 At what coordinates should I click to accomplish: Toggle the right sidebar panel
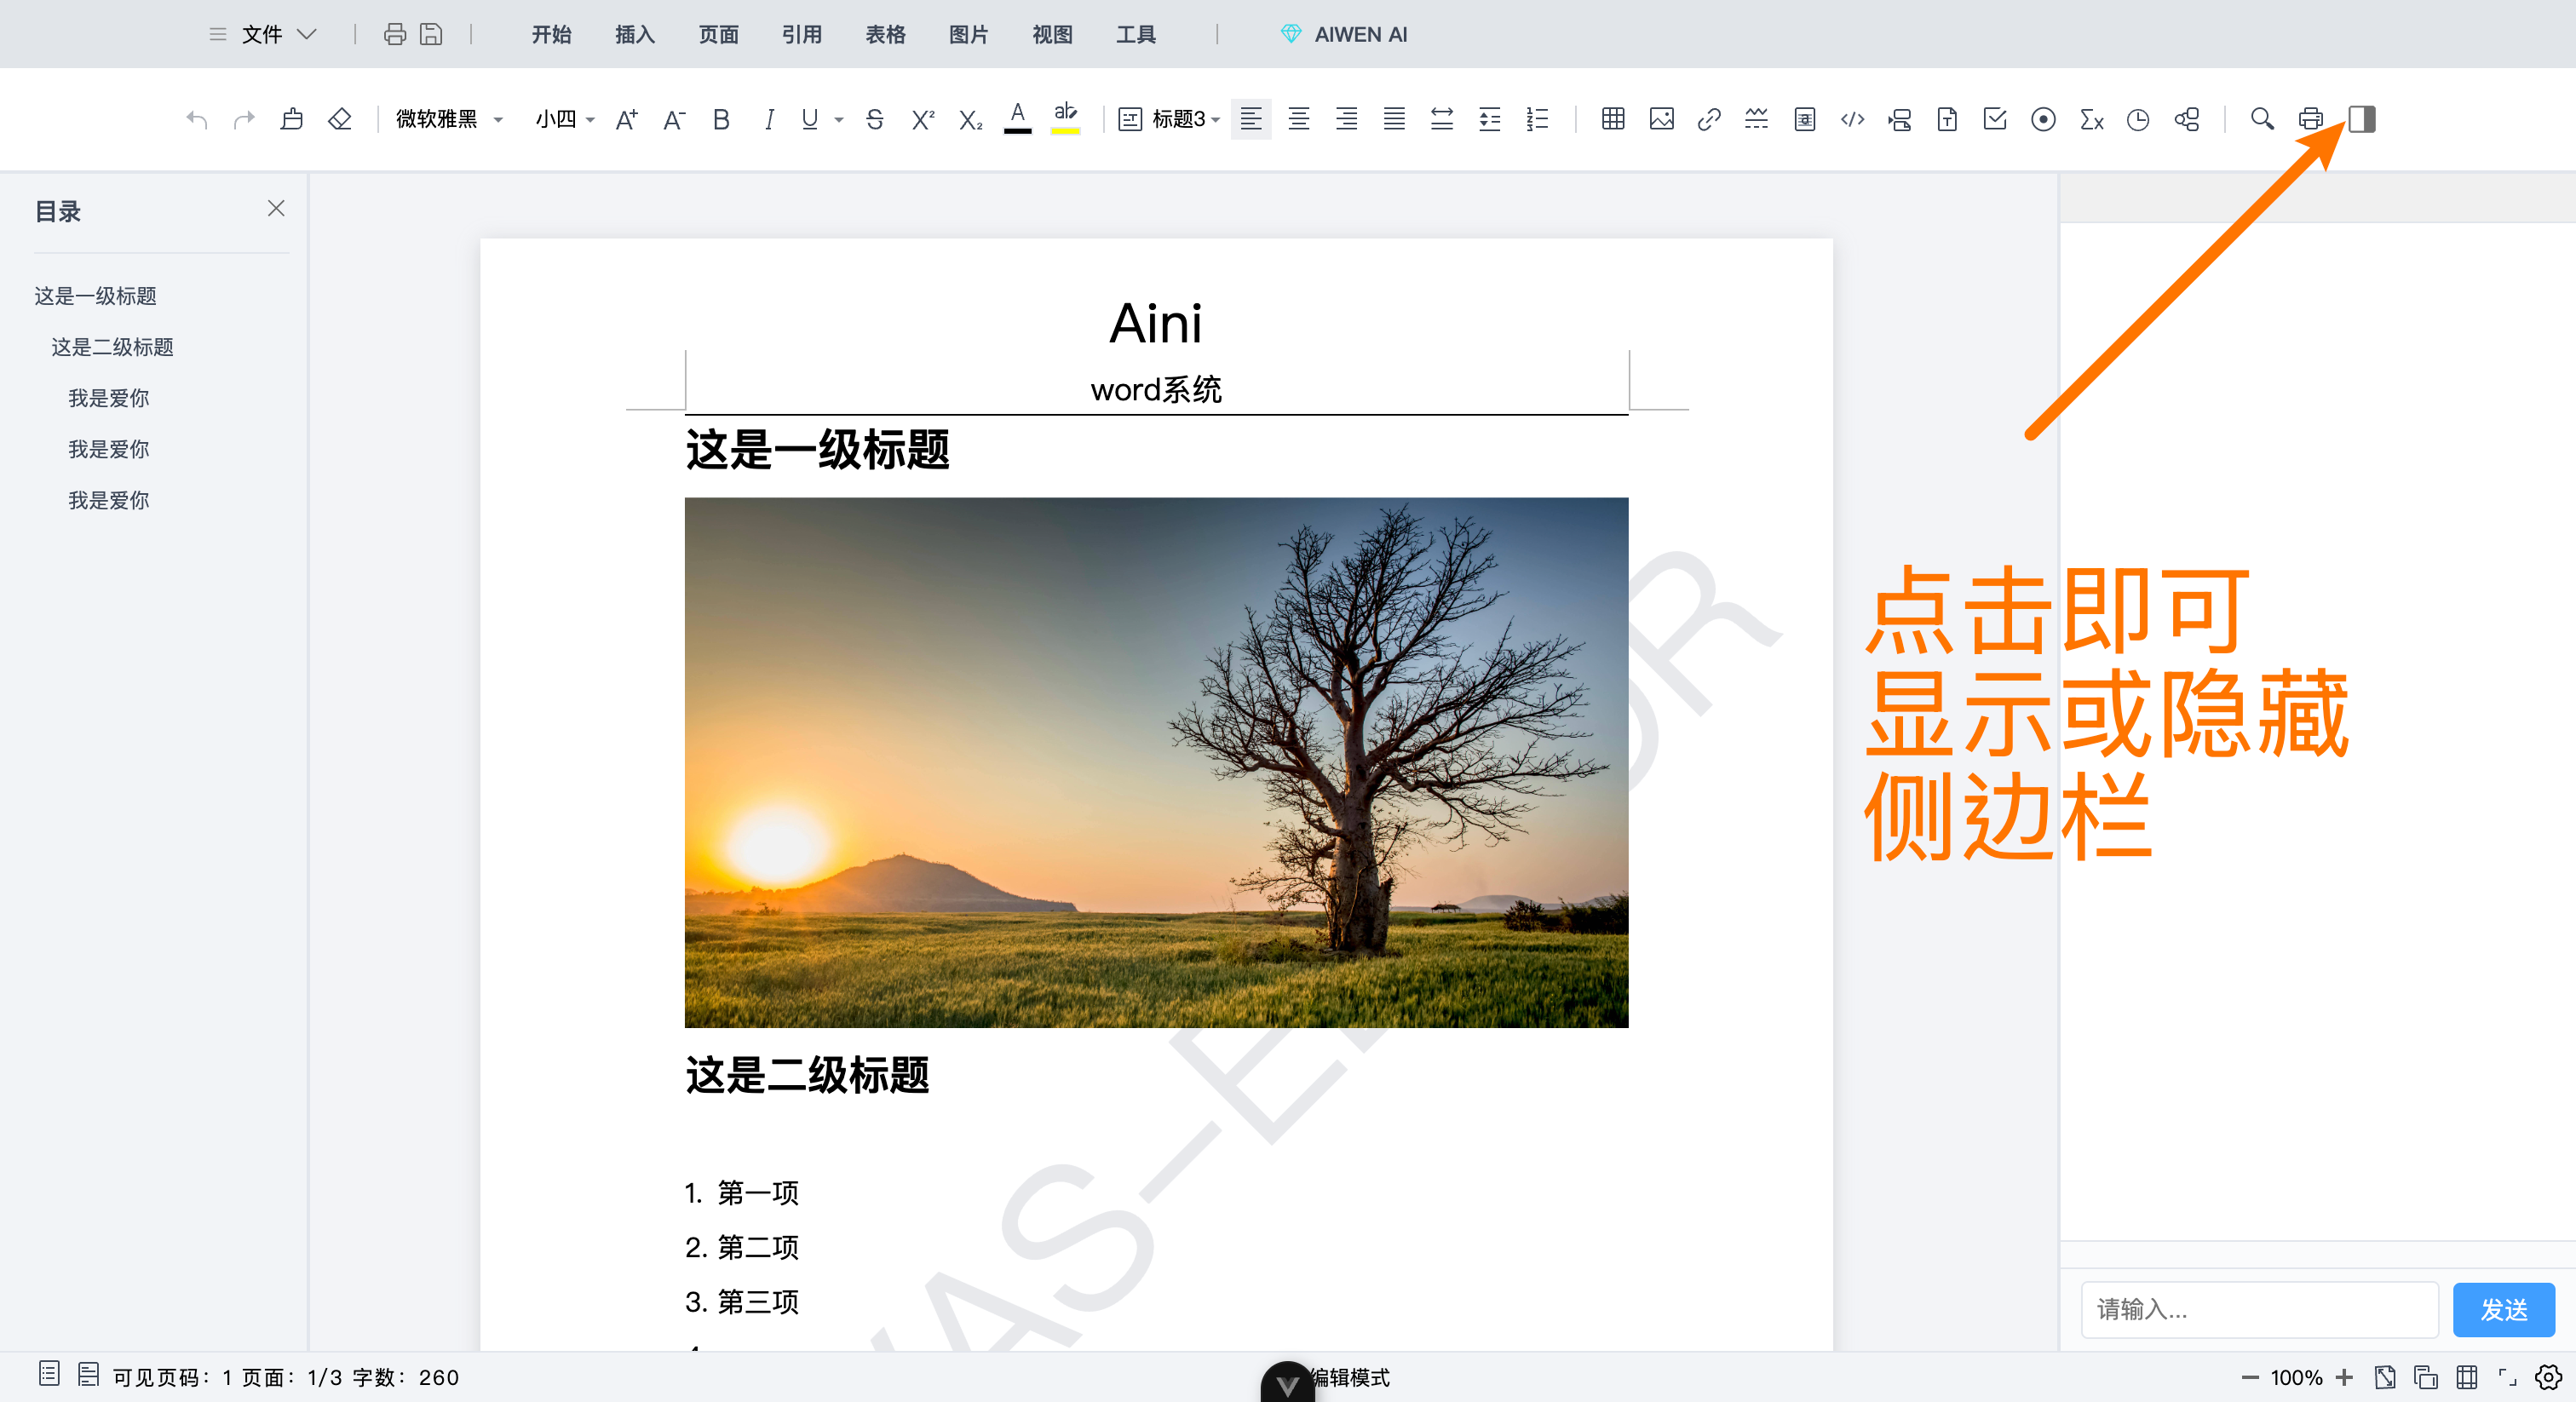click(2361, 119)
